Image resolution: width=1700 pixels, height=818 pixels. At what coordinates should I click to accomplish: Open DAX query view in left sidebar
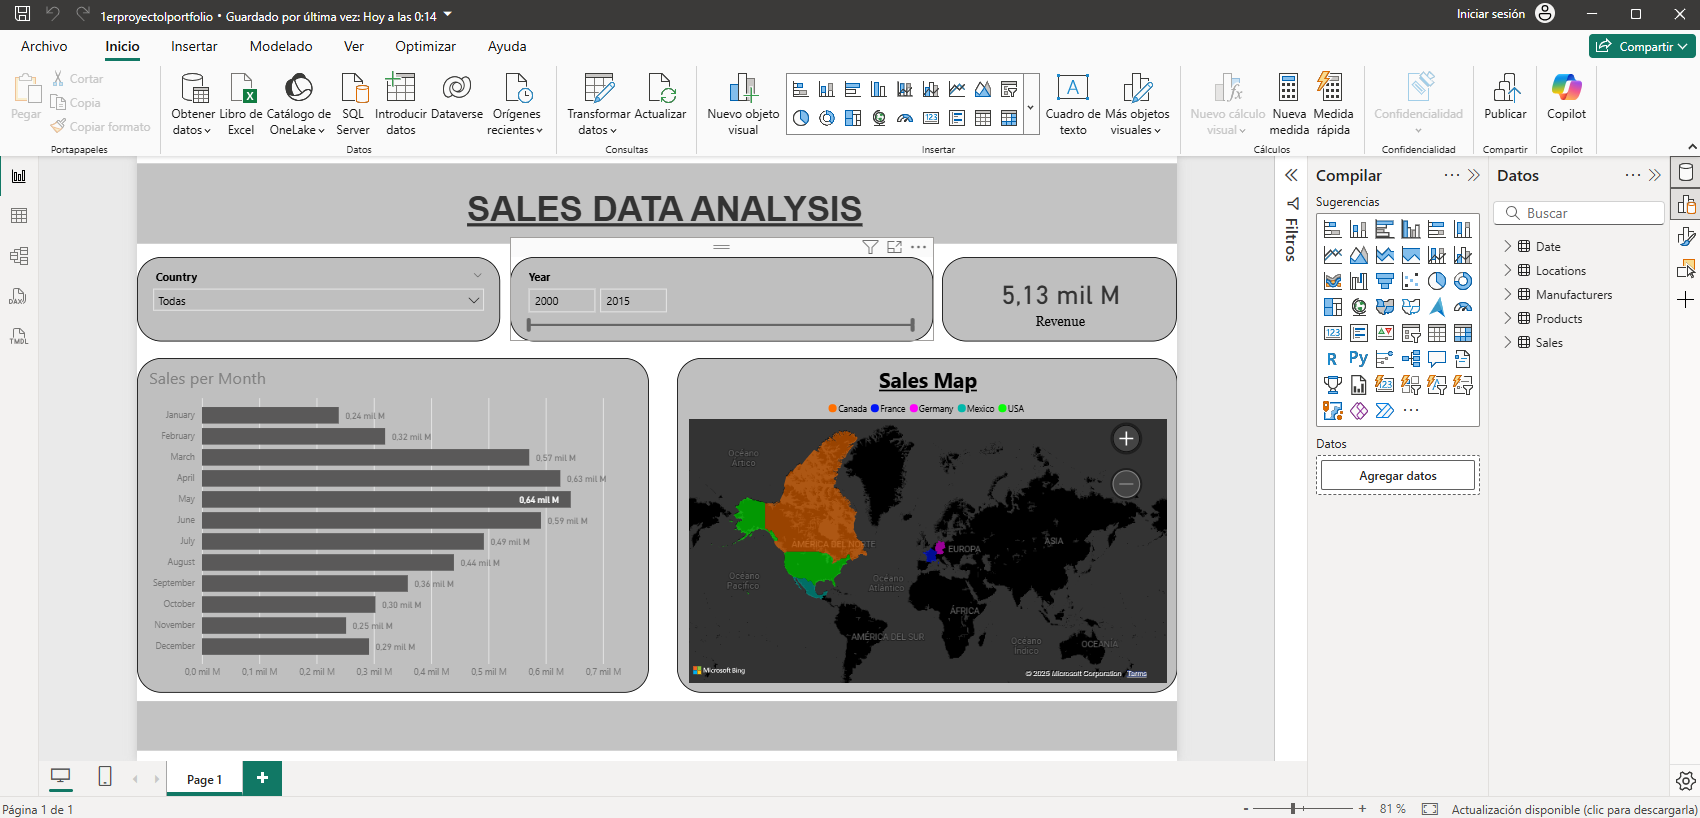[19, 296]
